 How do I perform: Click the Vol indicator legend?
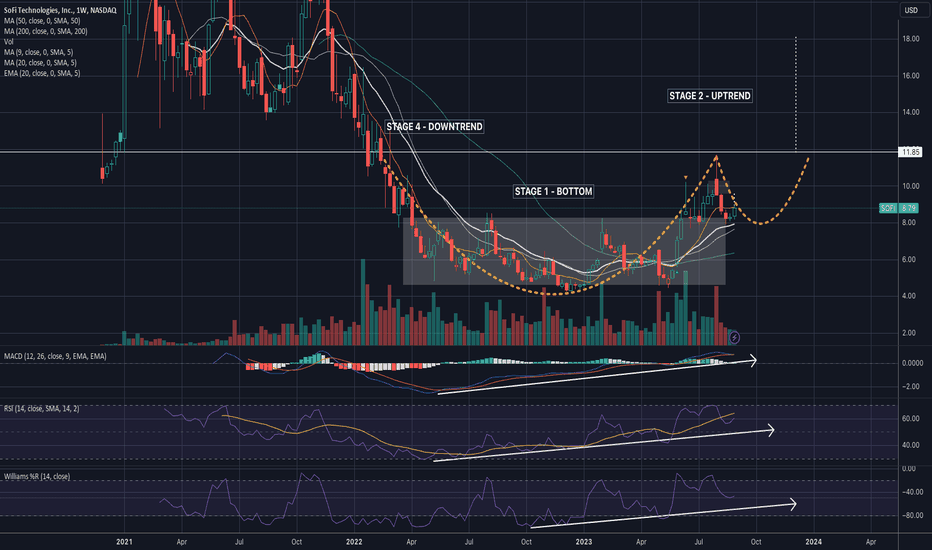click(9, 42)
